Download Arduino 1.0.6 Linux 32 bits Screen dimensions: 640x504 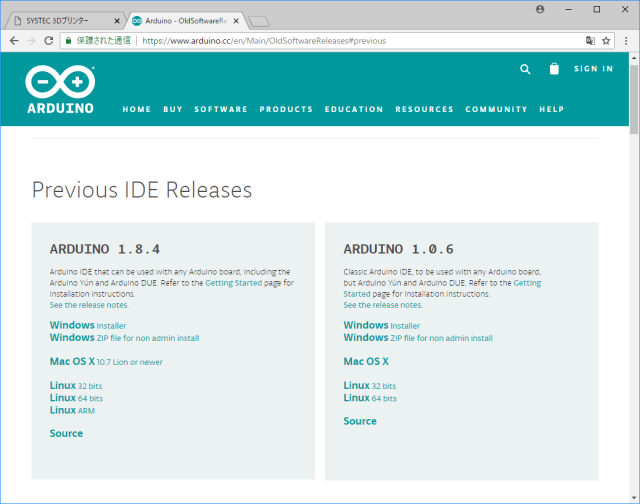pos(370,386)
